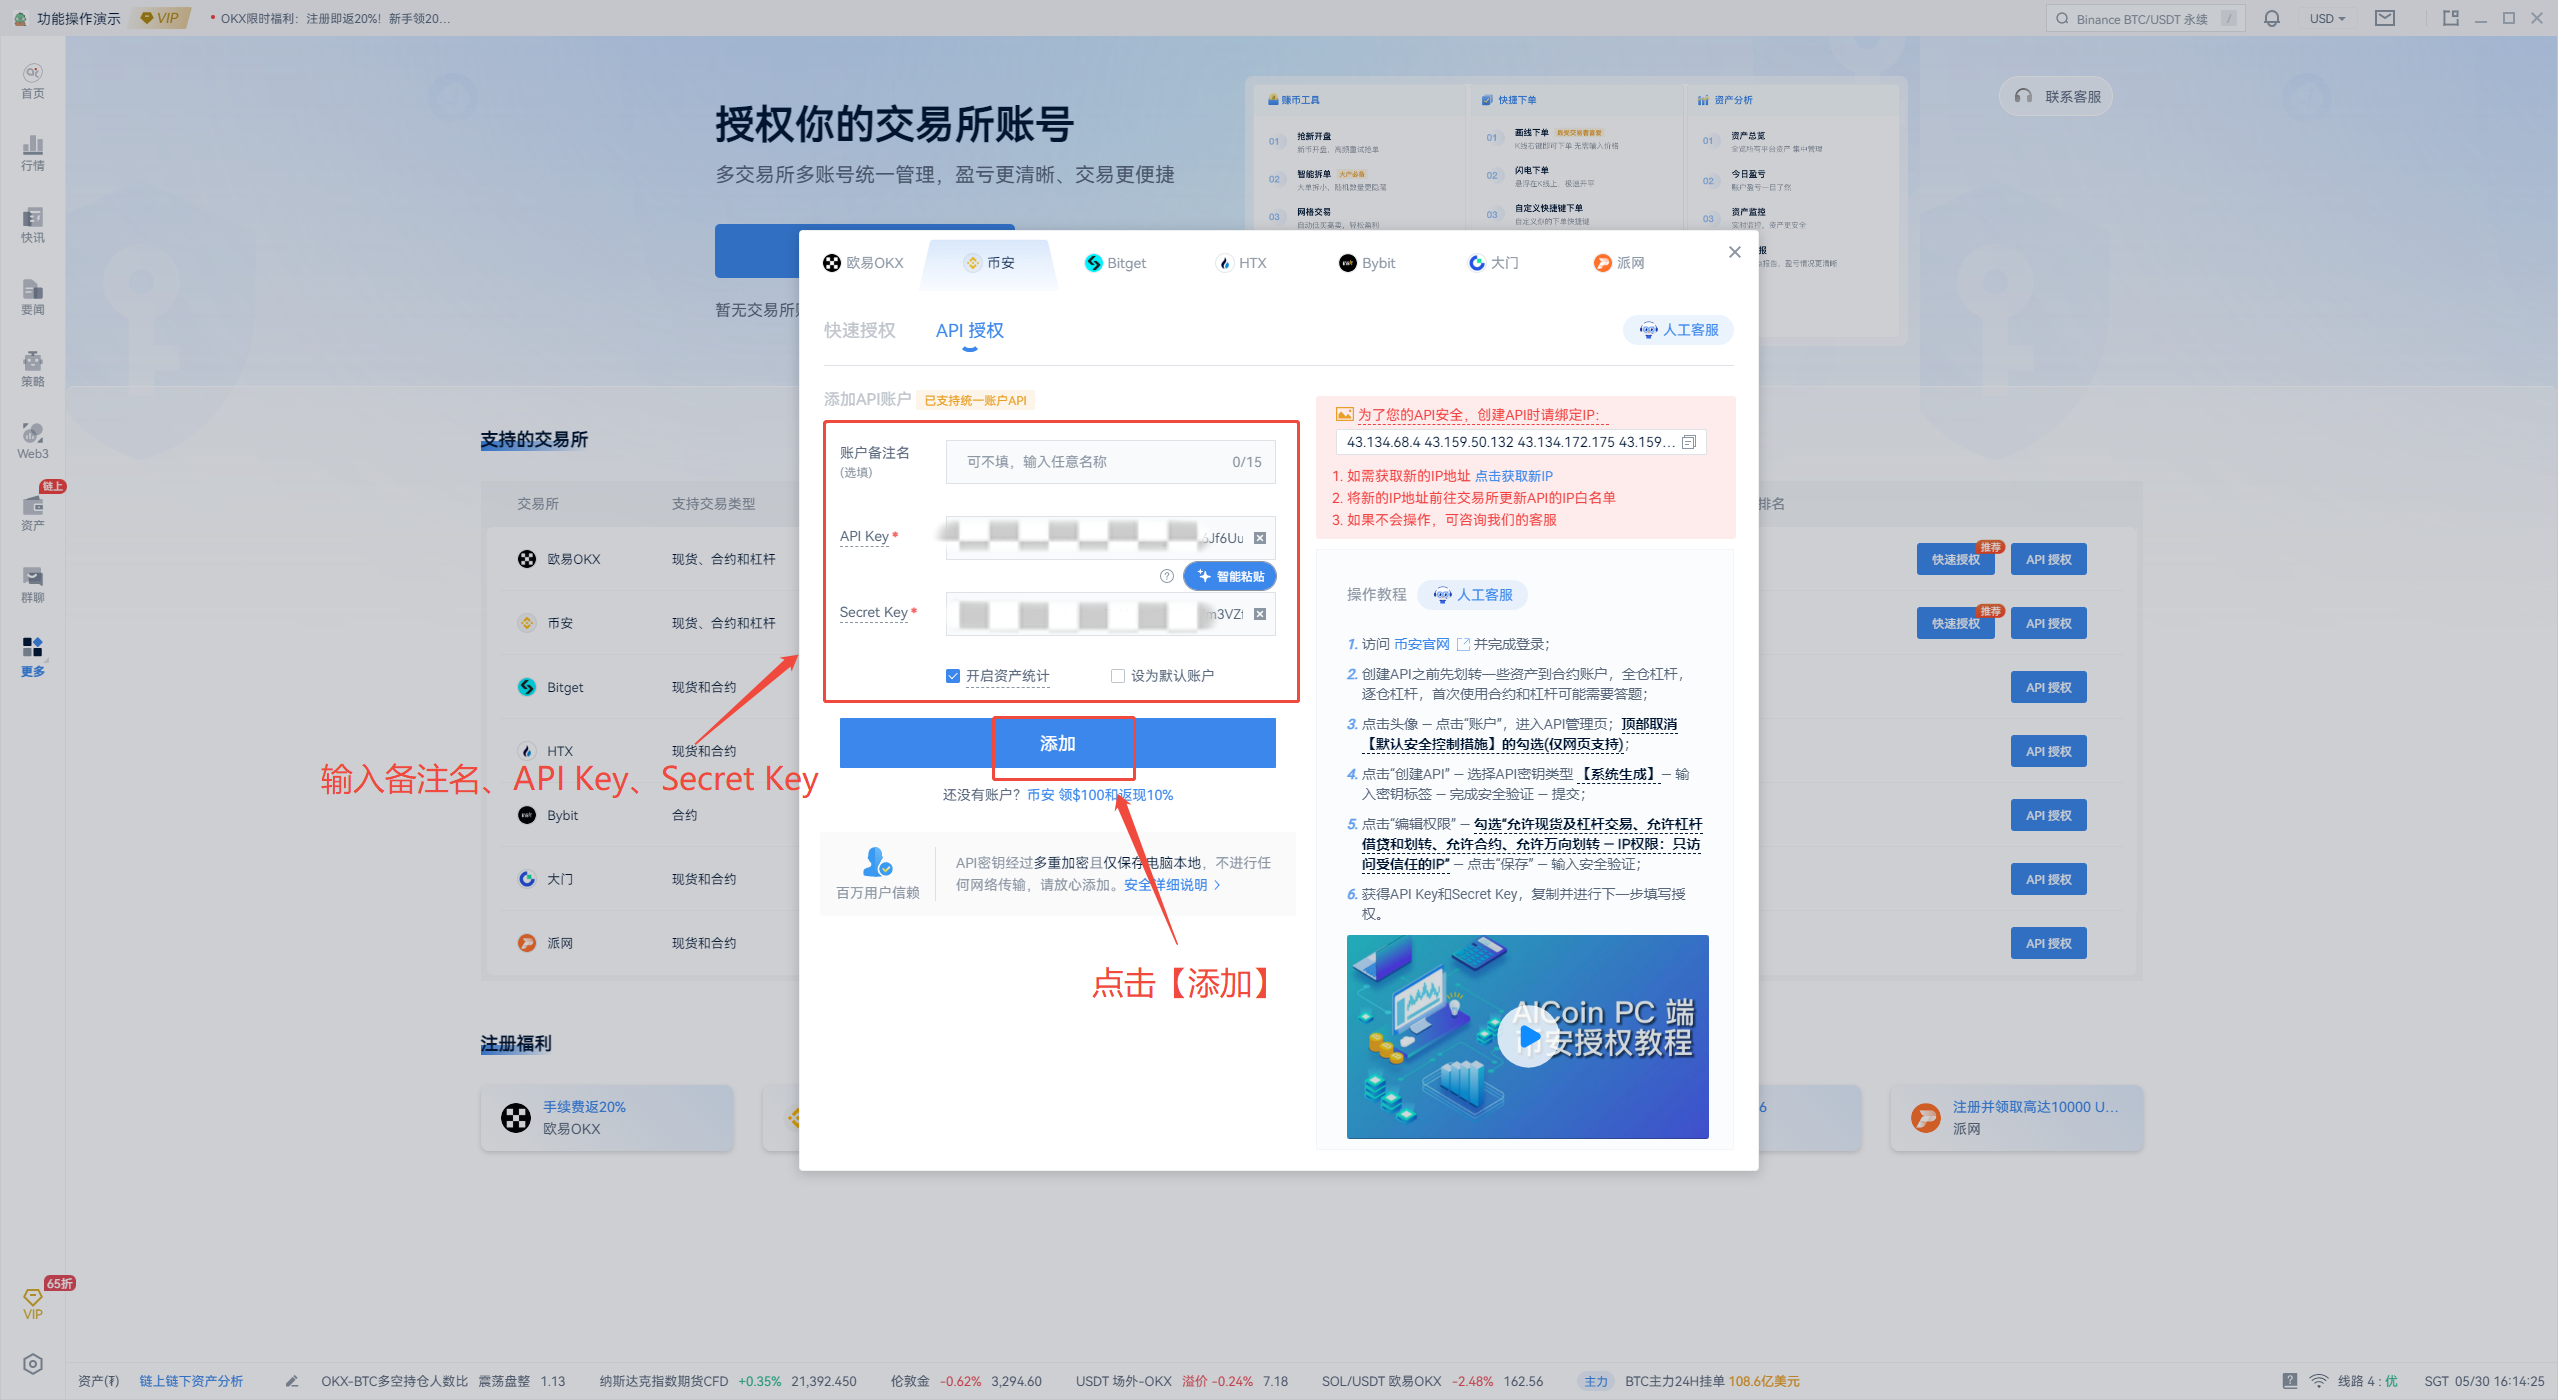Image resolution: width=2558 pixels, height=1400 pixels.
Task: Switch to the API 授权 tab
Action: click(x=970, y=331)
